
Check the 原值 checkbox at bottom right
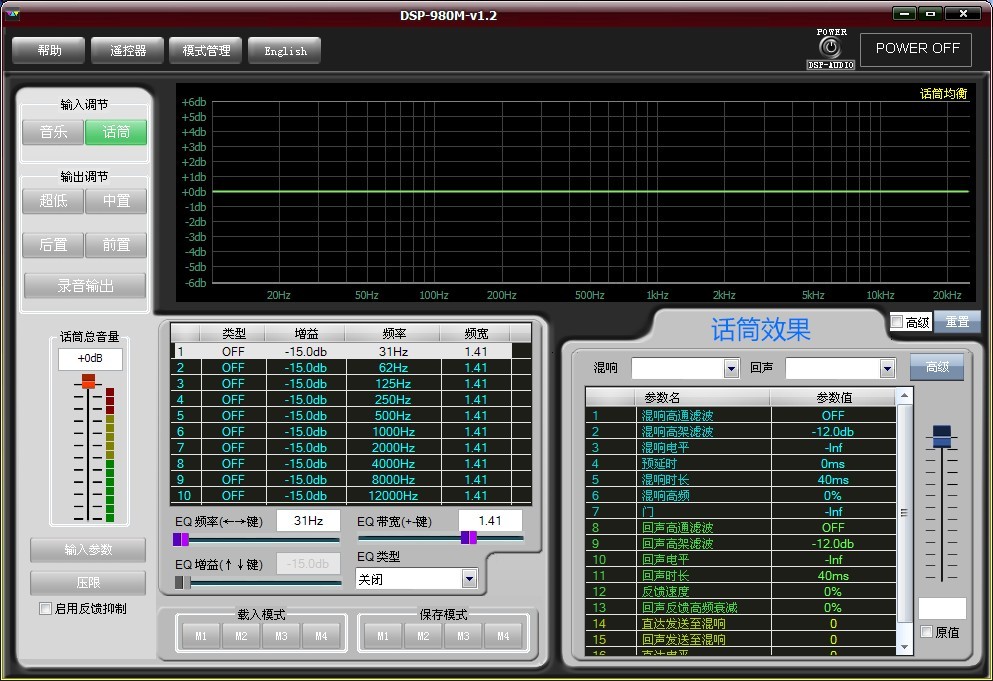pos(926,631)
